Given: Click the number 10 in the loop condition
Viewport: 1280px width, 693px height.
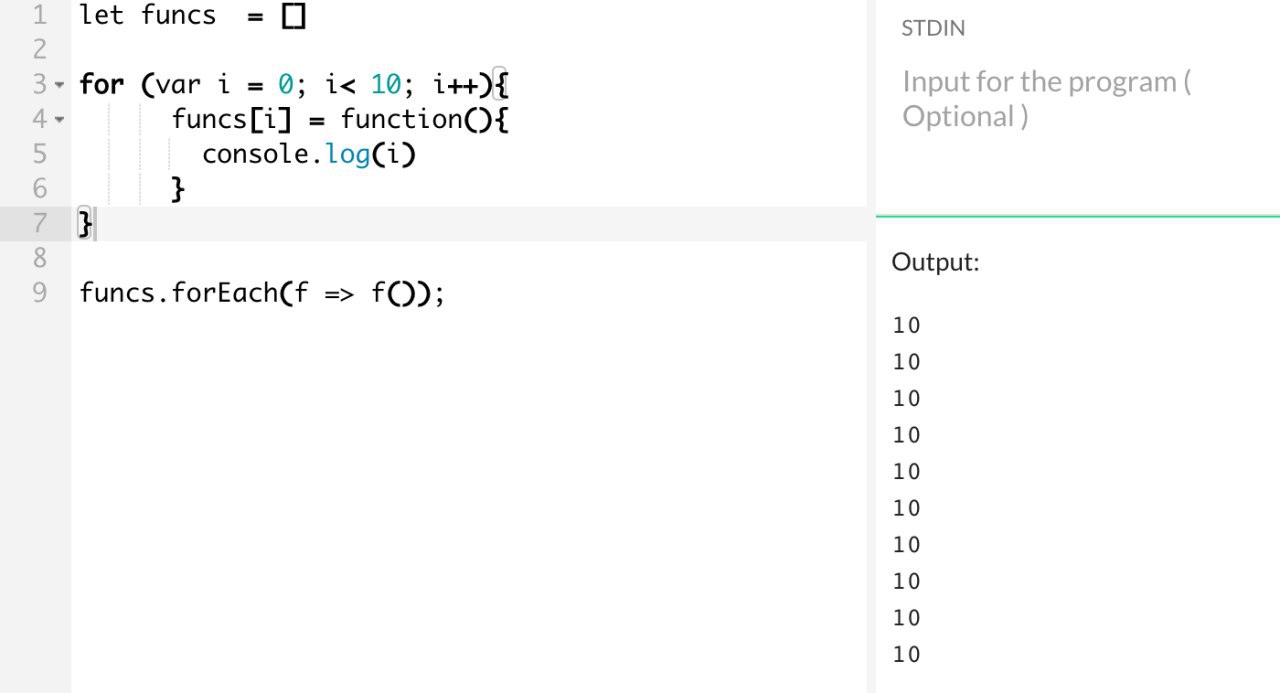Looking at the screenshot, I should [x=385, y=85].
